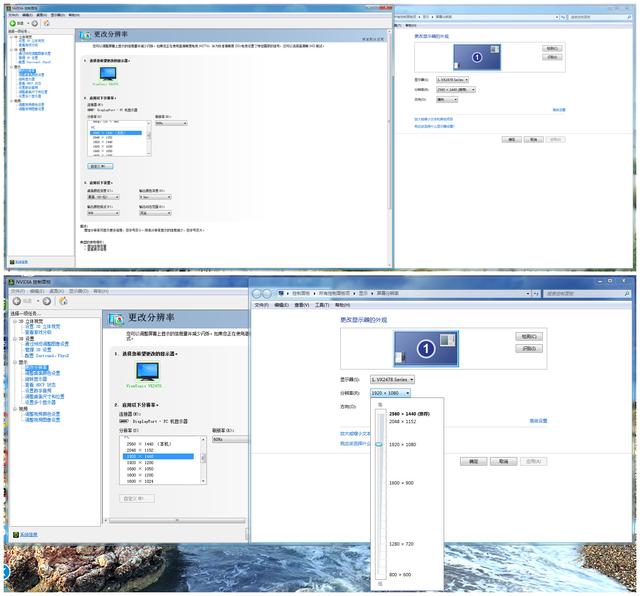The height and width of the screenshot is (596, 640).
Task: Click 检测(C) button in bottom resolution window
Action: 529,336
